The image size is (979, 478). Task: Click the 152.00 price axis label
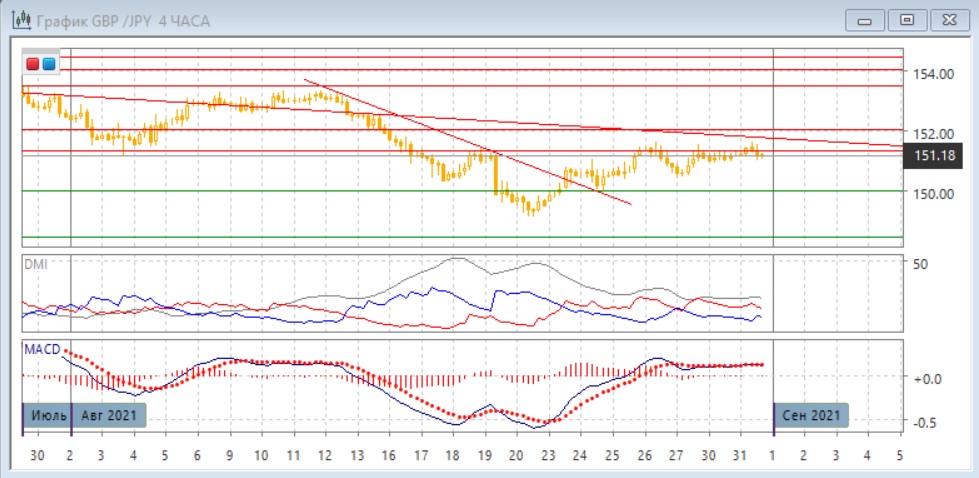(x=930, y=133)
